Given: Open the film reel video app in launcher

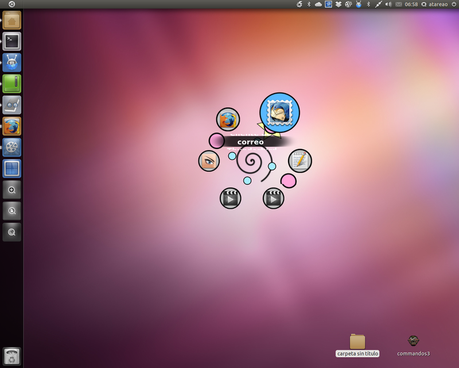Looking at the screenshot, I should click(x=12, y=147).
